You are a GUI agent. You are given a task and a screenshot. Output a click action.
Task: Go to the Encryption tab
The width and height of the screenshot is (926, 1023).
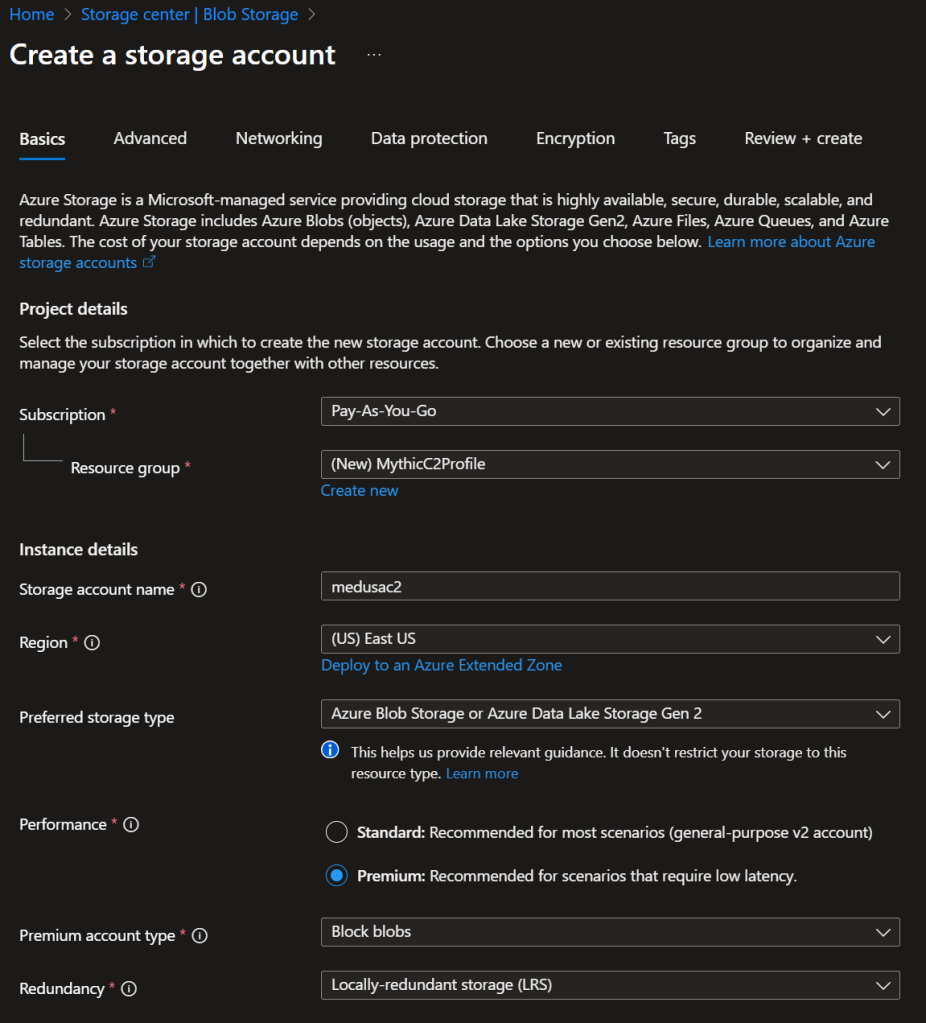(575, 139)
